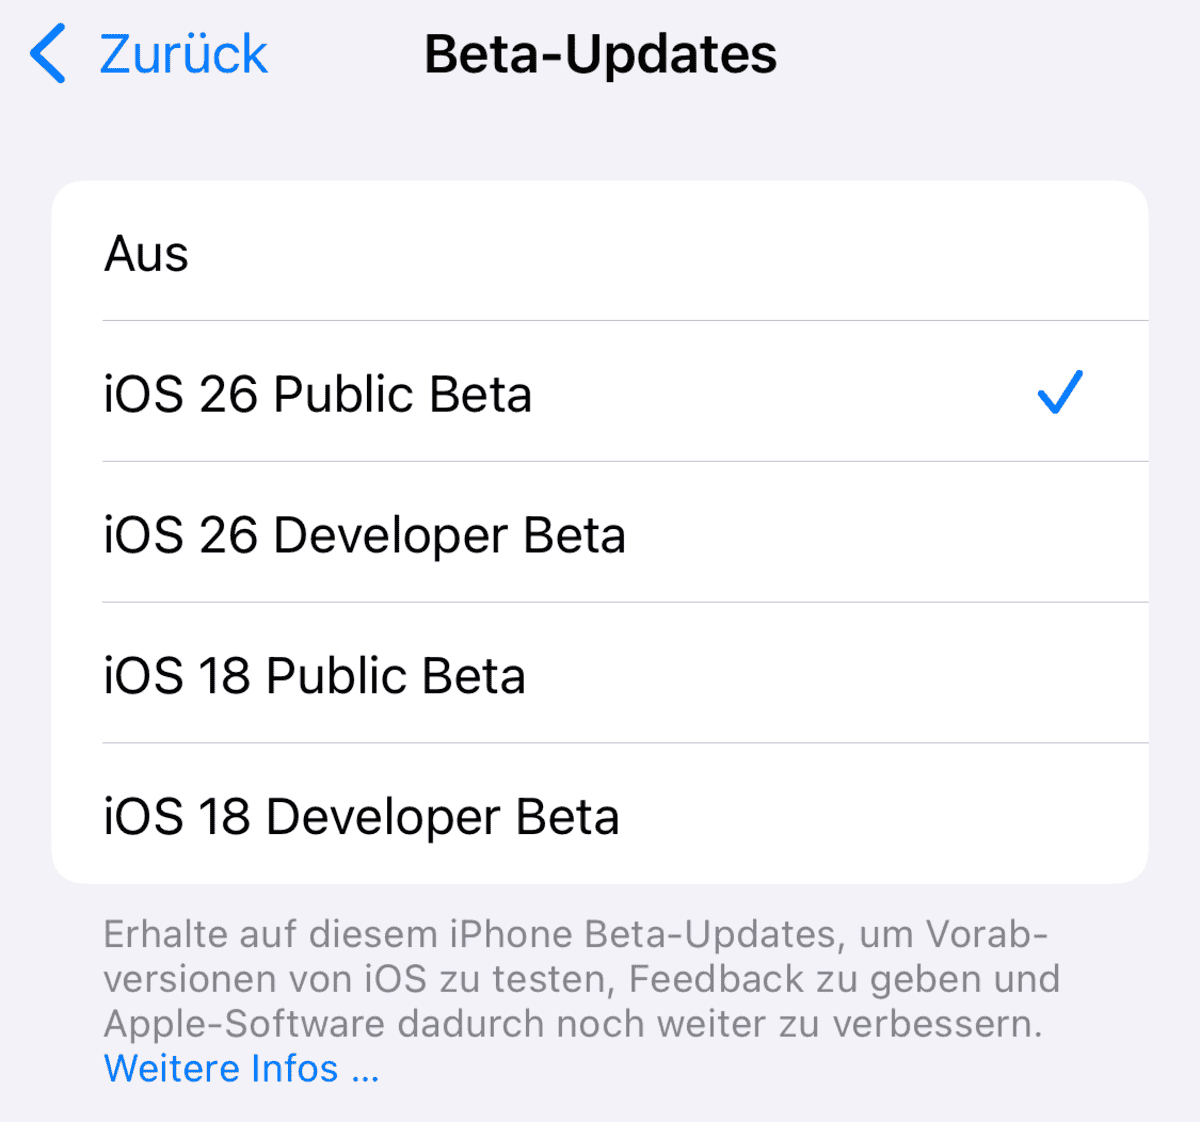Click the Beta-Updates page title
Viewport: 1200px width, 1122px height.
click(x=600, y=54)
